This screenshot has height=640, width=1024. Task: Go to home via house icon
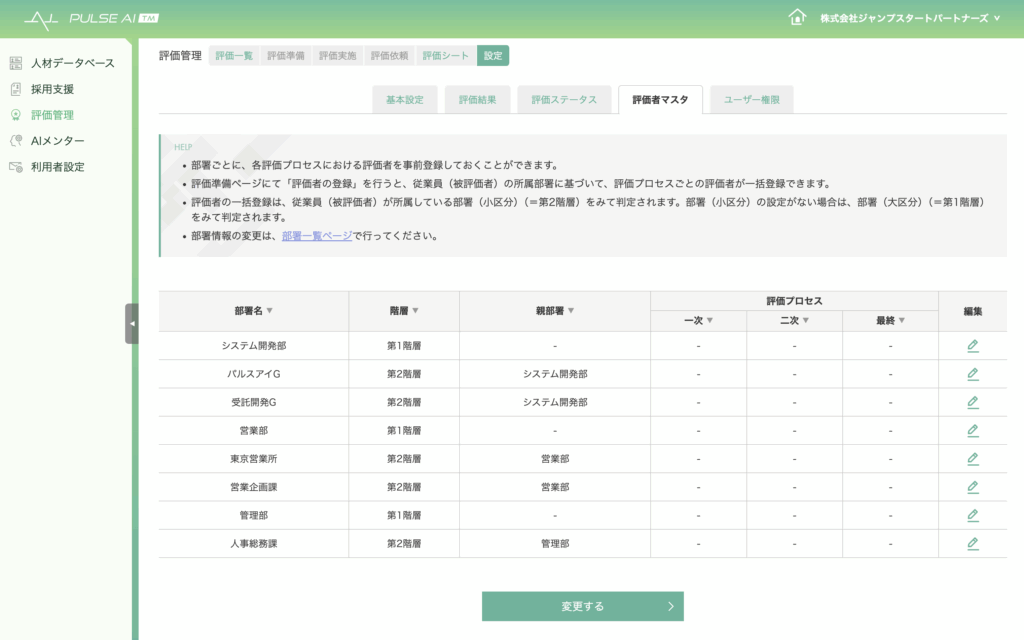tap(797, 17)
